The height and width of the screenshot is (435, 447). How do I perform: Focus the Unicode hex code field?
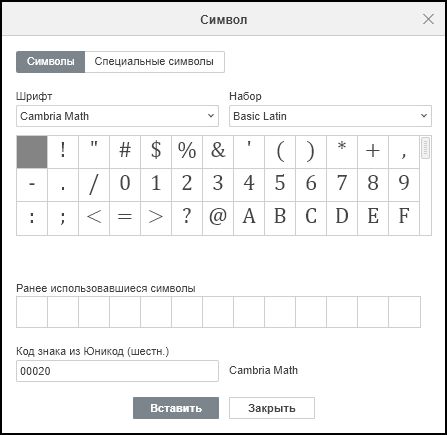click(x=117, y=371)
